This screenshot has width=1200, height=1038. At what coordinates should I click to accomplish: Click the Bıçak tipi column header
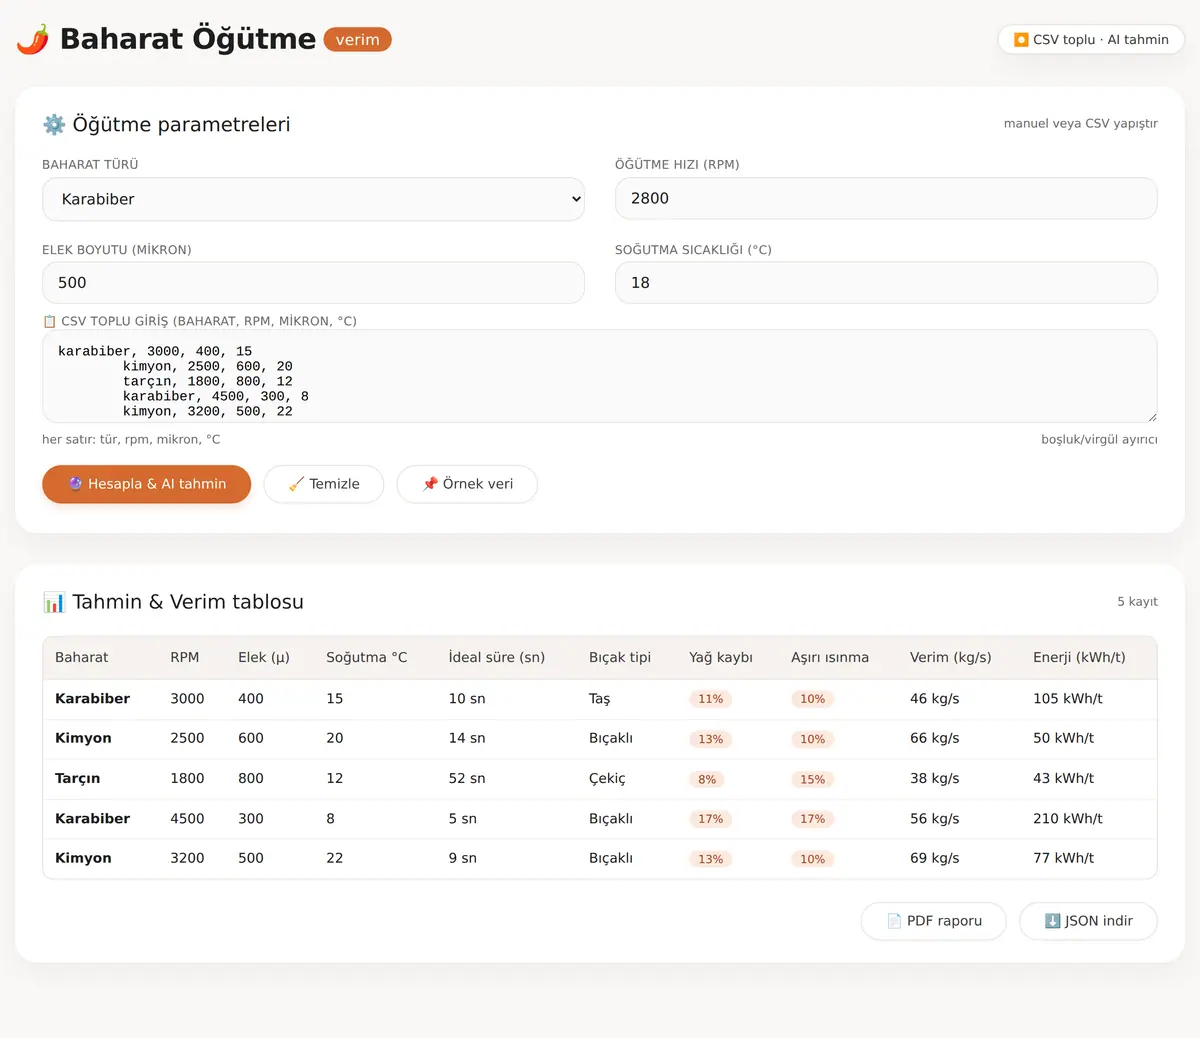[620, 658]
